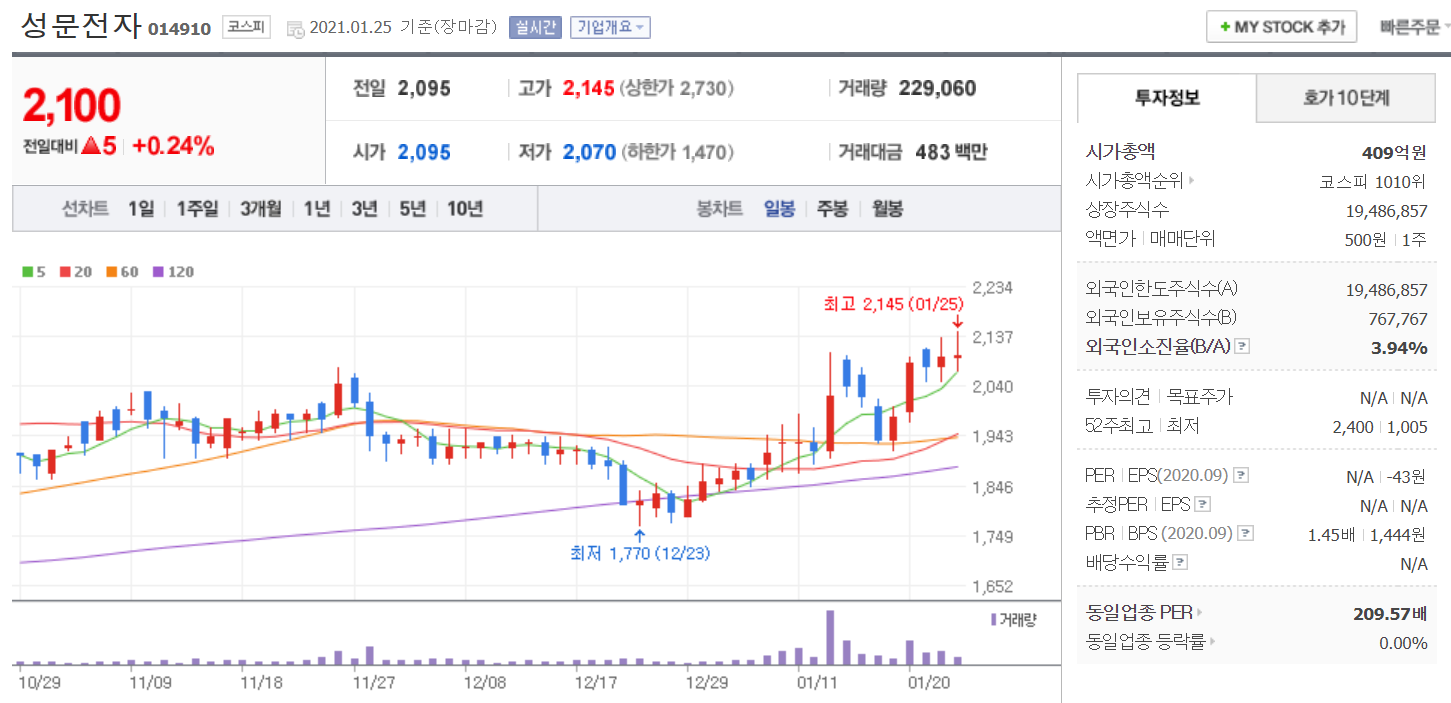This screenshot has width=1451, height=703.
Task: Toggle the 실시간 real-time badge
Action: [x=536, y=28]
